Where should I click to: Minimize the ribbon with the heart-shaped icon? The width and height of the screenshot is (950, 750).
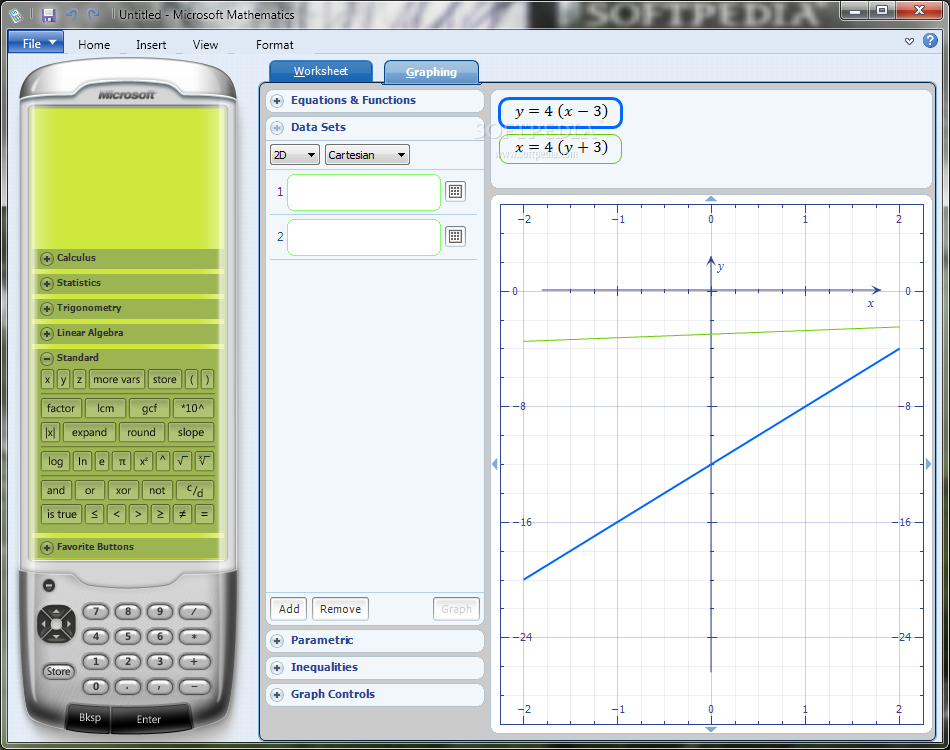pyautogui.click(x=909, y=41)
